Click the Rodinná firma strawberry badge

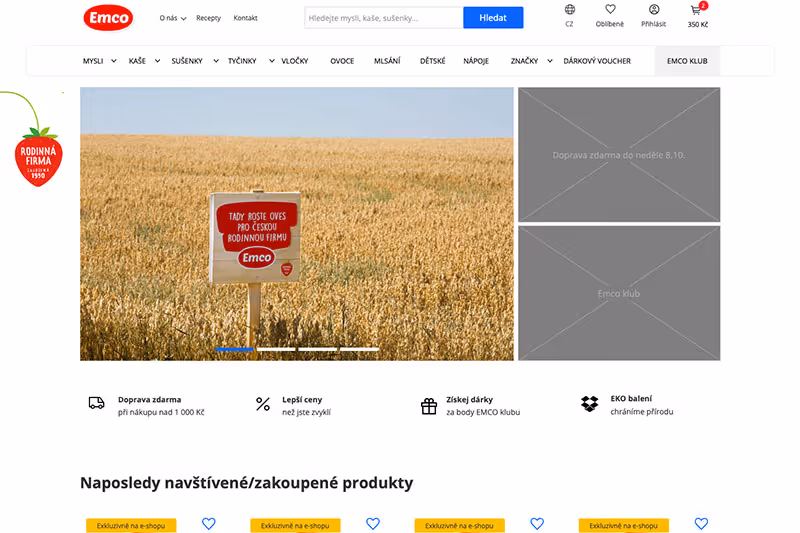[x=39, y=157]
